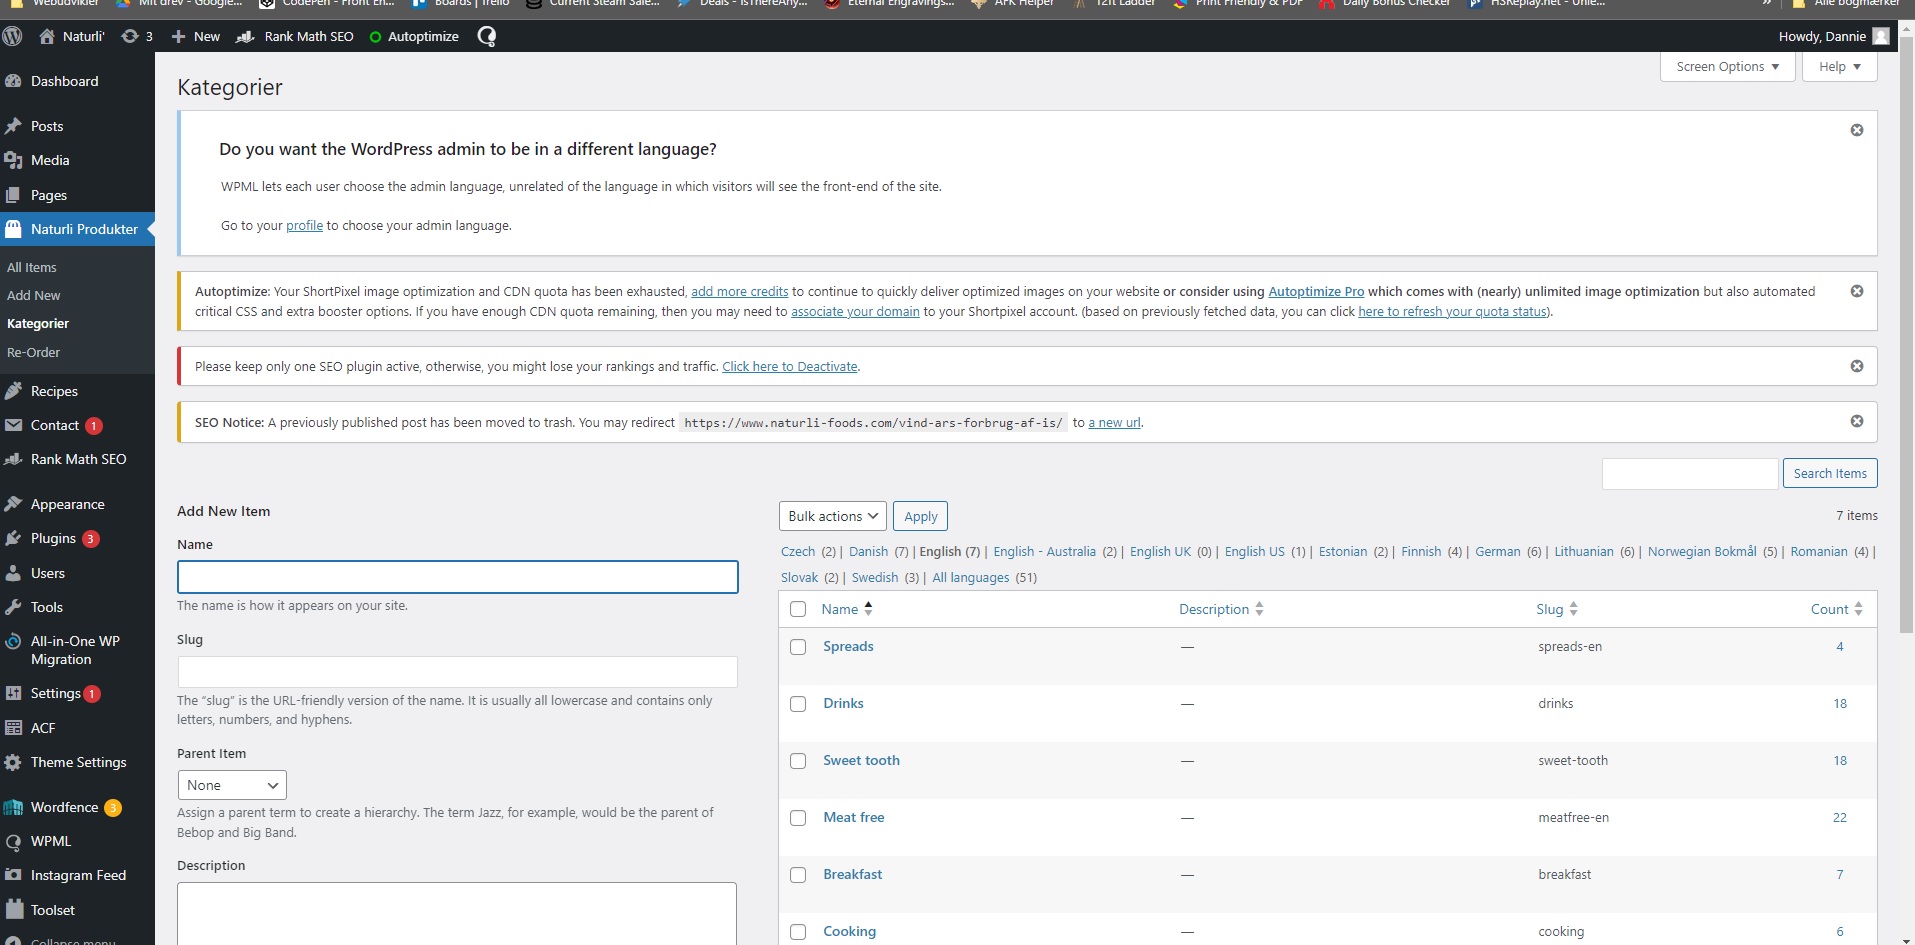Click the 'add more credits' link
This screenshot has width=1915, height=945.
click(x=739, y=292)
